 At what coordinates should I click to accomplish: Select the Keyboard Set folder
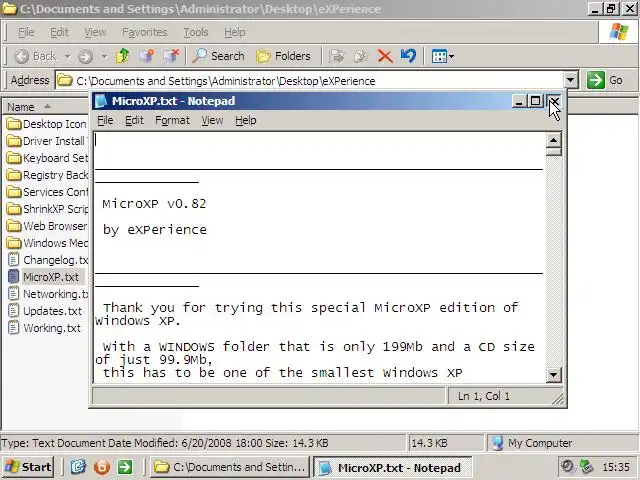coord(47,158)
